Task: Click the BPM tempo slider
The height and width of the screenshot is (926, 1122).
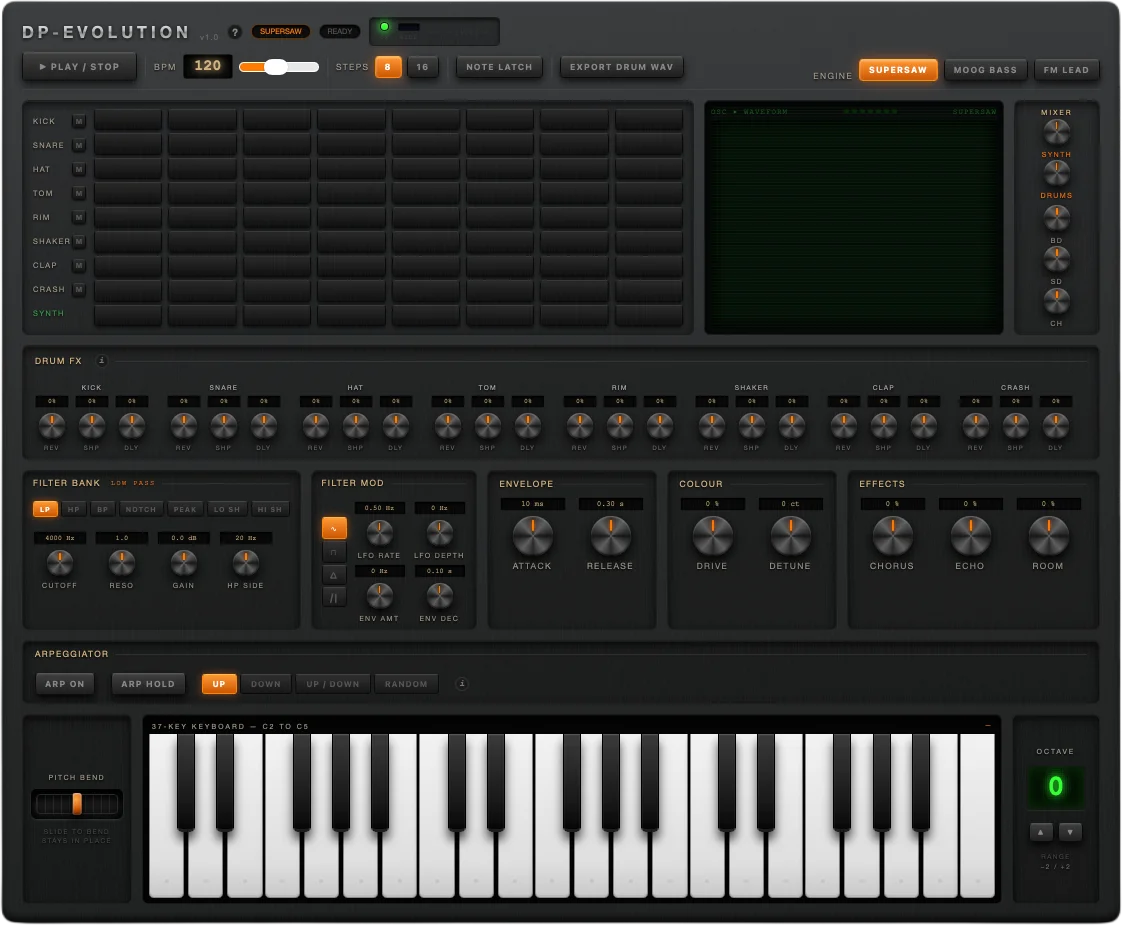Action: 279,67
